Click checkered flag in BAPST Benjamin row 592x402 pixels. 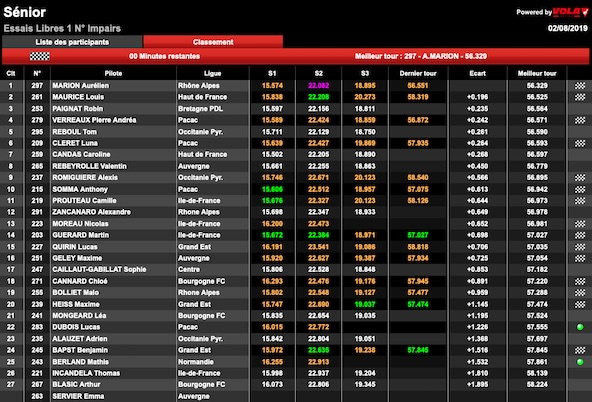[580, 350]
